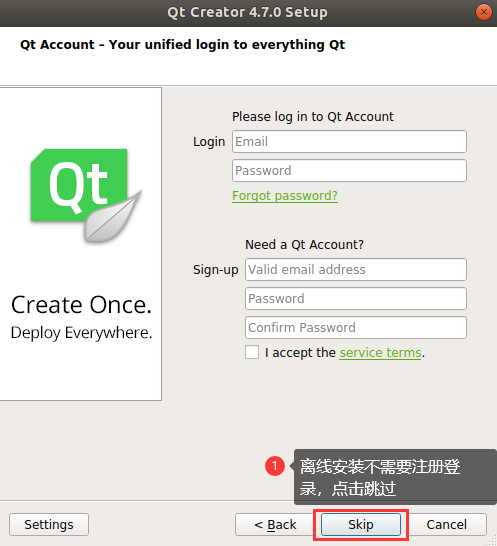
Task: Click the Login Password field
Action: (x=349, y=171)
